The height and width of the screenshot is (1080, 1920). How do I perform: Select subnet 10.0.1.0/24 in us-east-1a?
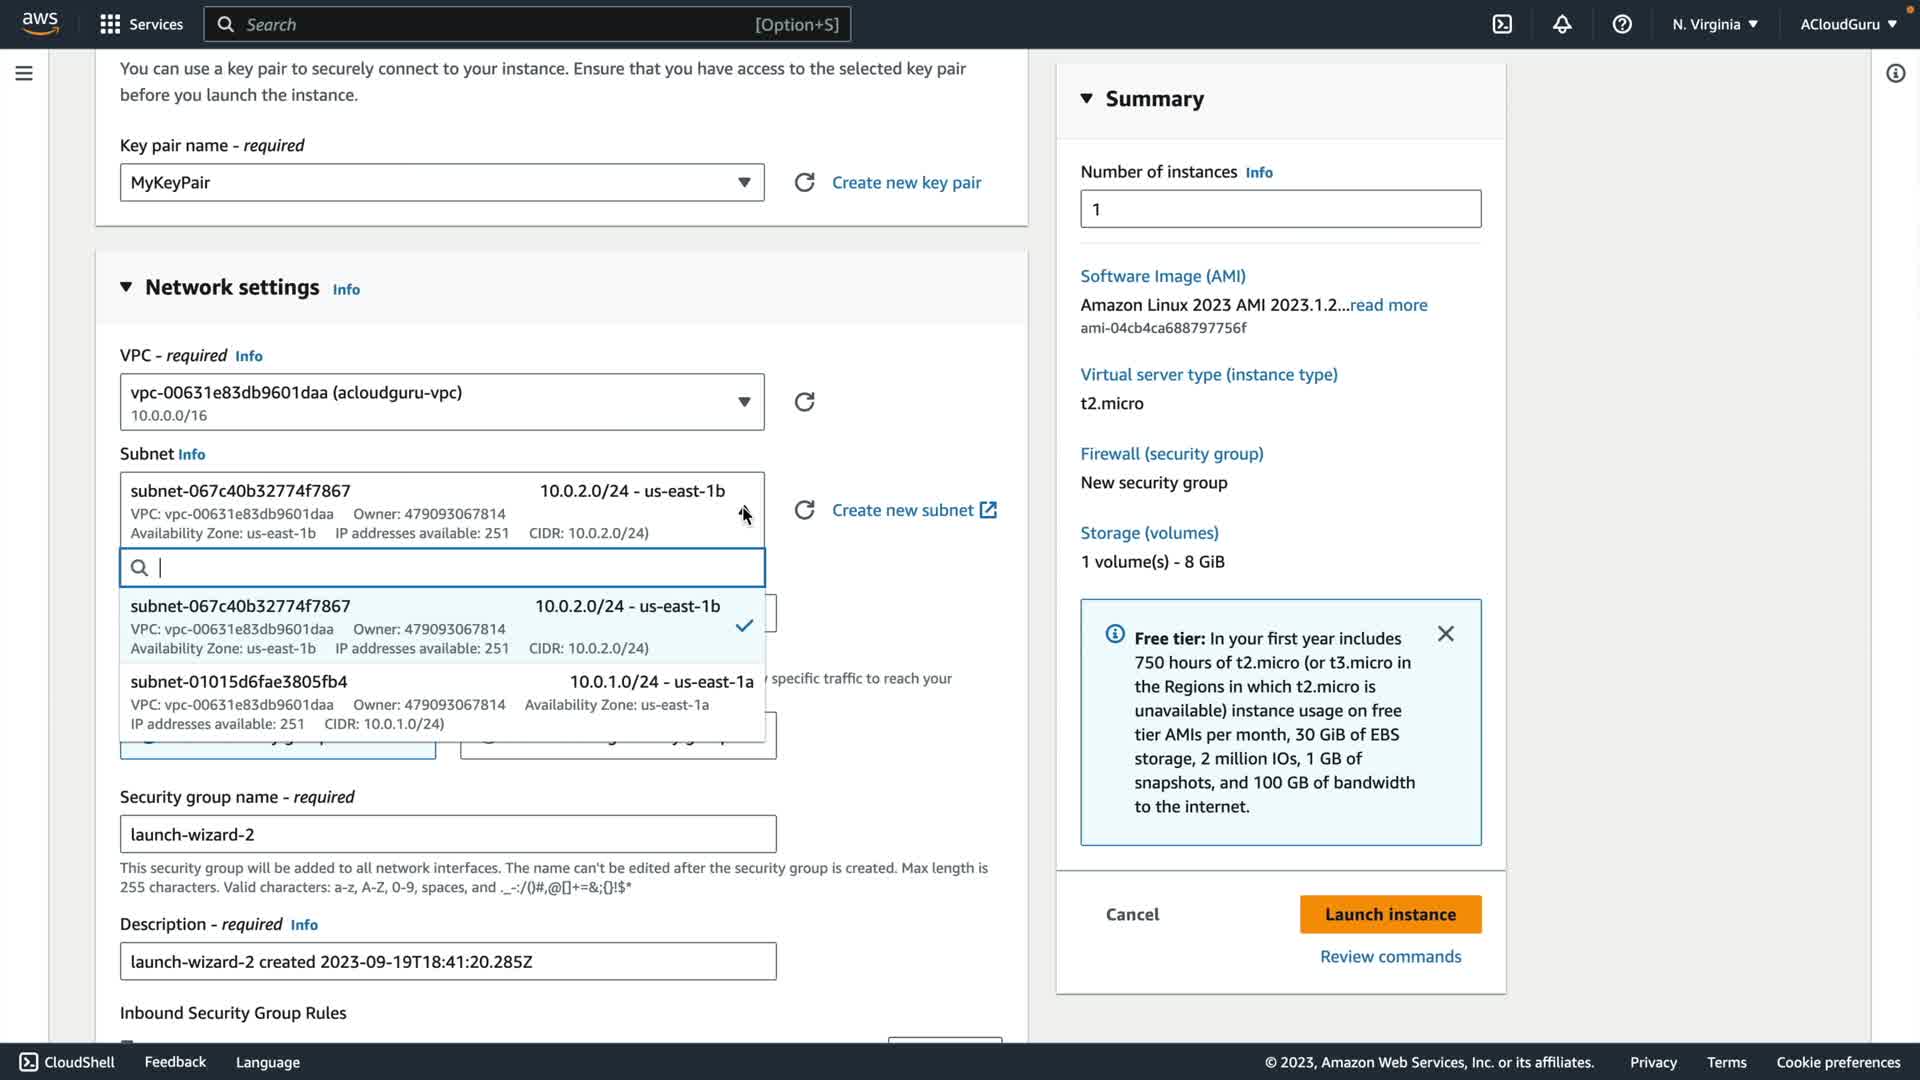point(442,702)
